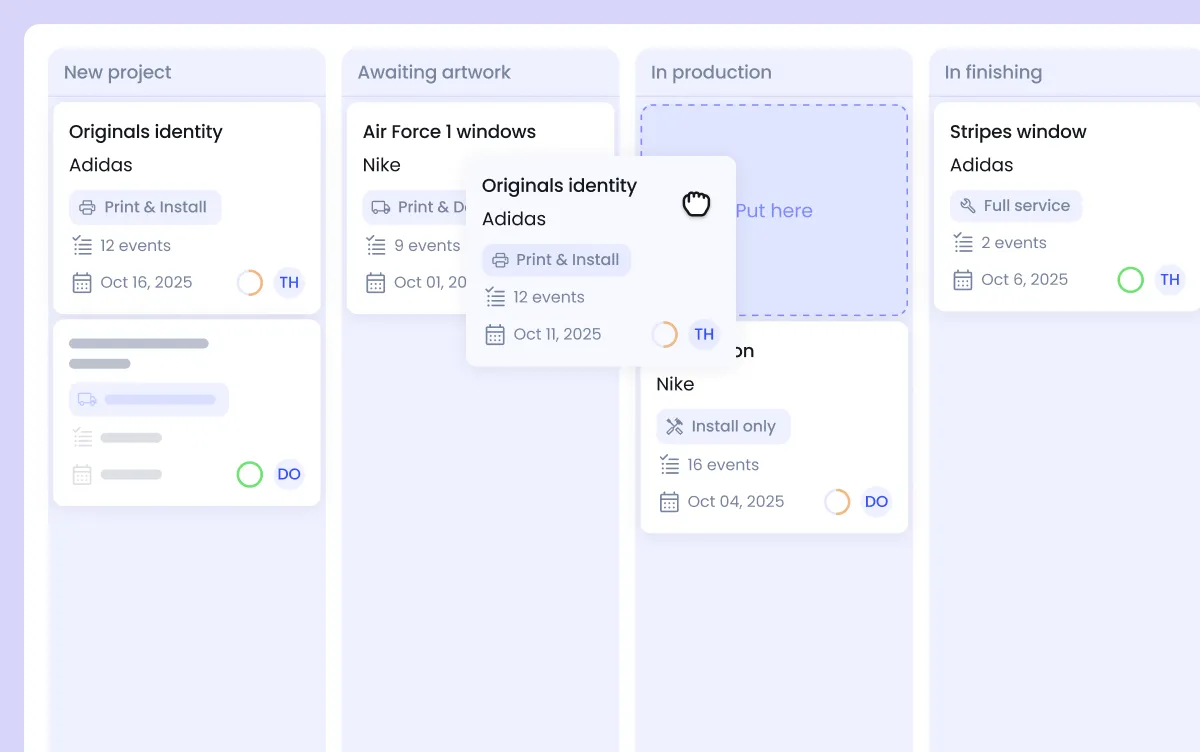Click the Install only tag
This screenshot has height=752, width=1200.
pos(723,426)
